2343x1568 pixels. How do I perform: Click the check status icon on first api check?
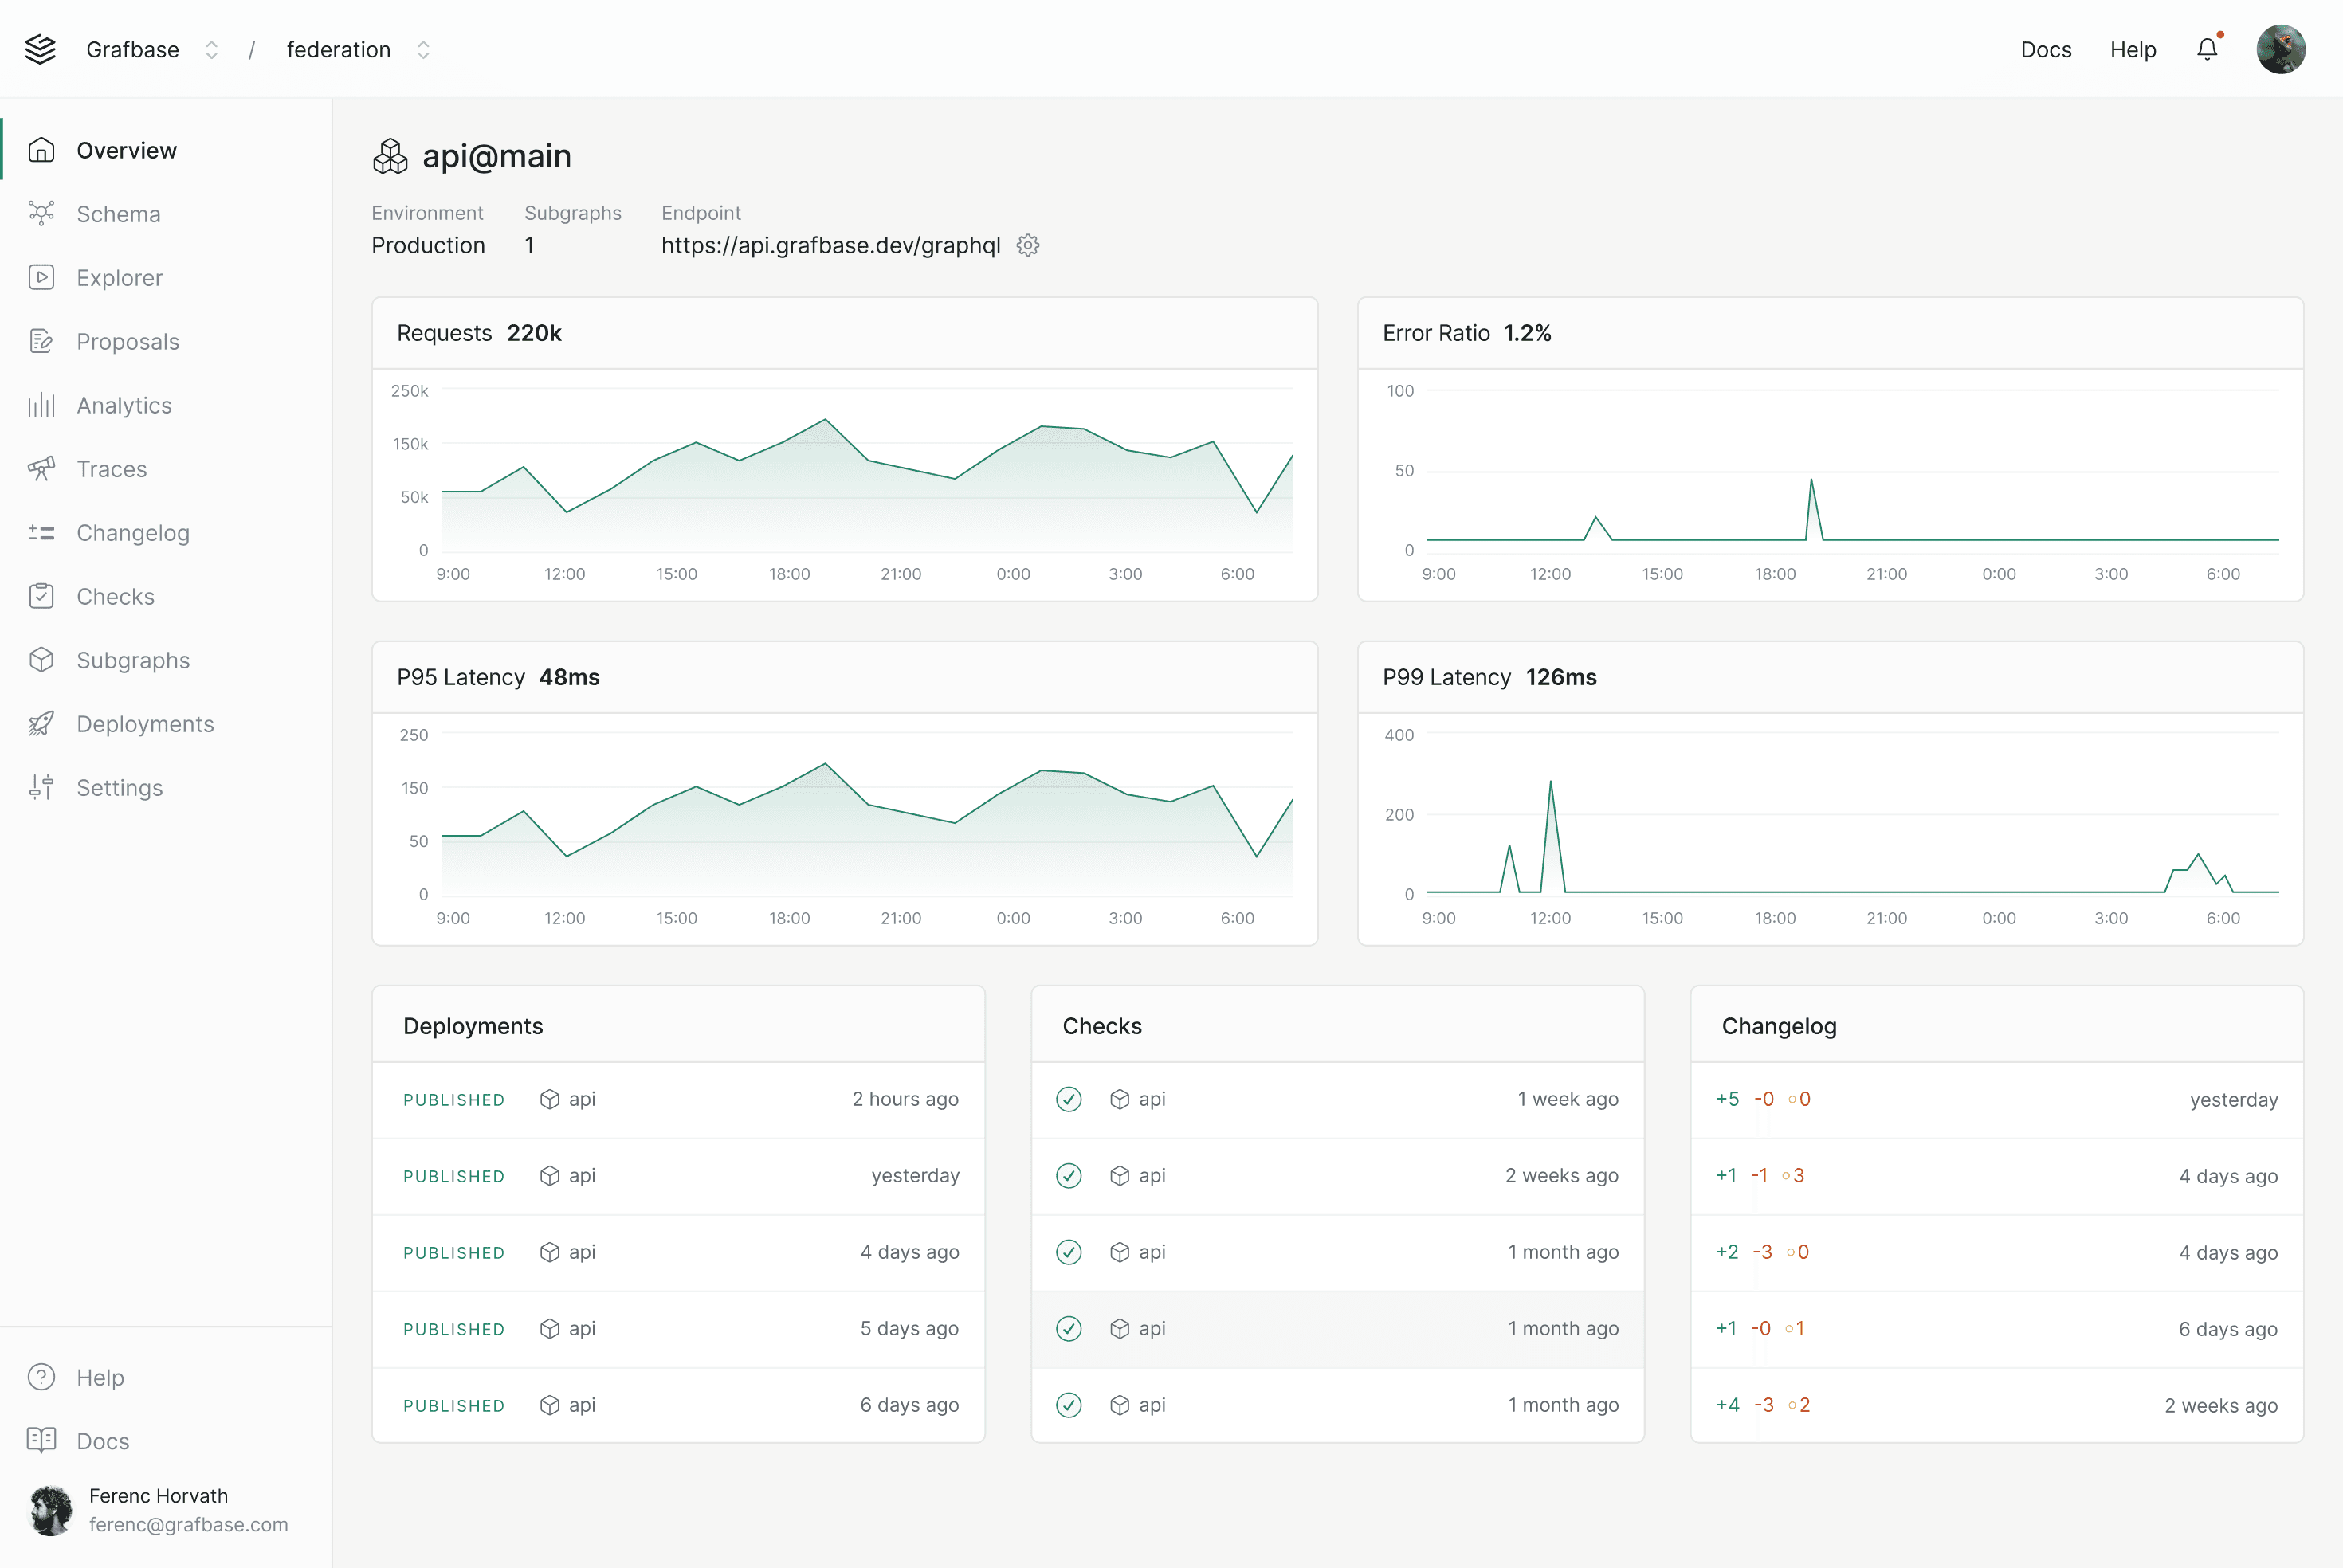click(x=1069, y=1099)
